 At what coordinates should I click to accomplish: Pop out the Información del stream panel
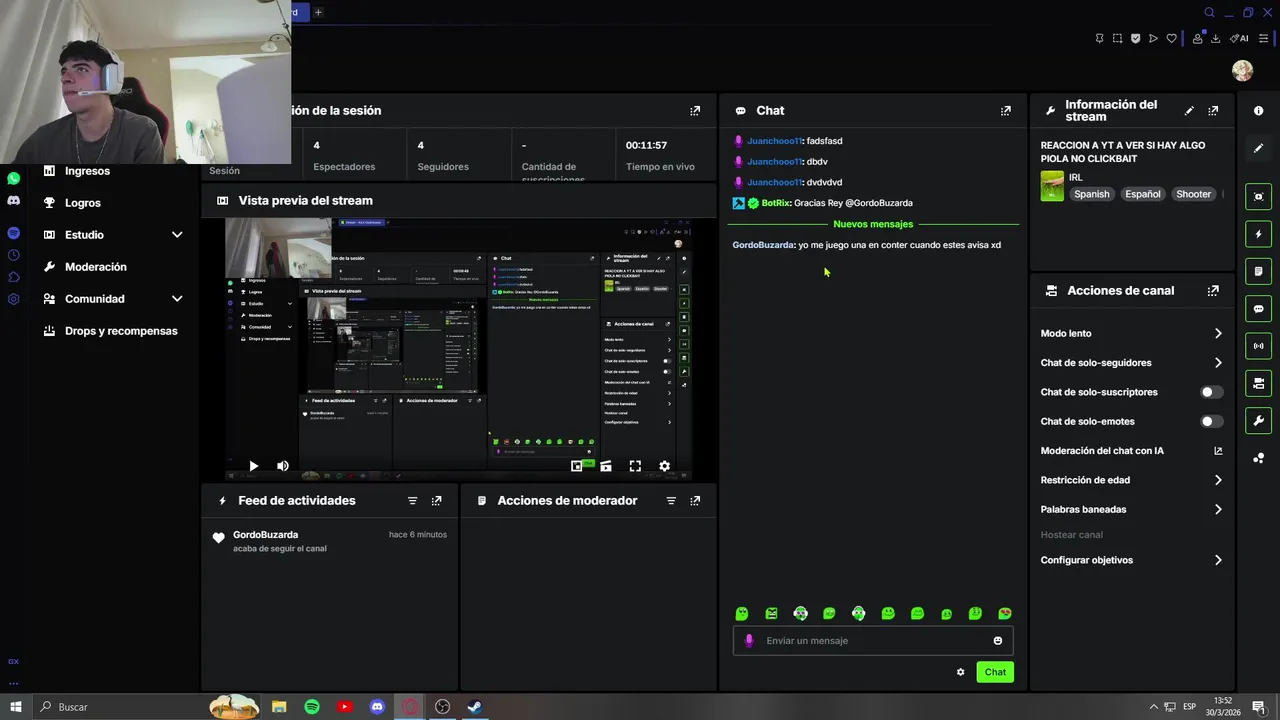point(1213,111)
